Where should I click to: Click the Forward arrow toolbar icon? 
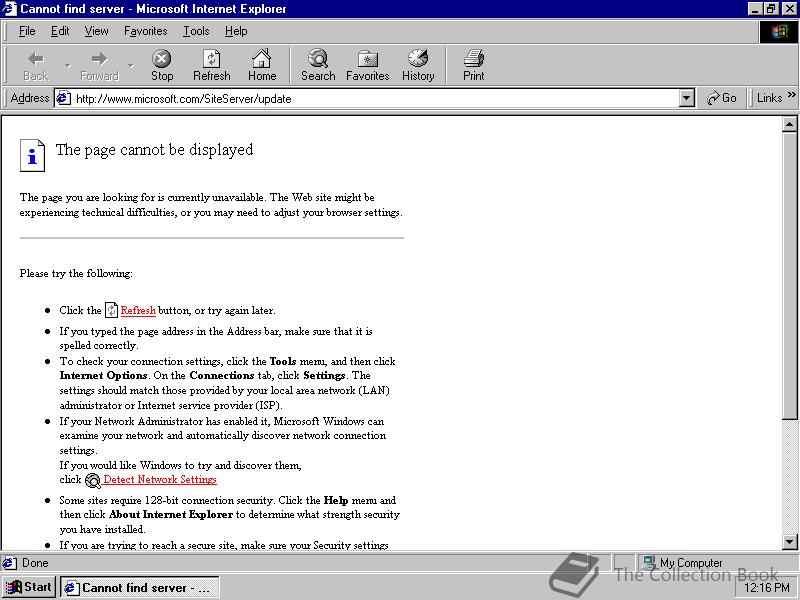[99, 59]
